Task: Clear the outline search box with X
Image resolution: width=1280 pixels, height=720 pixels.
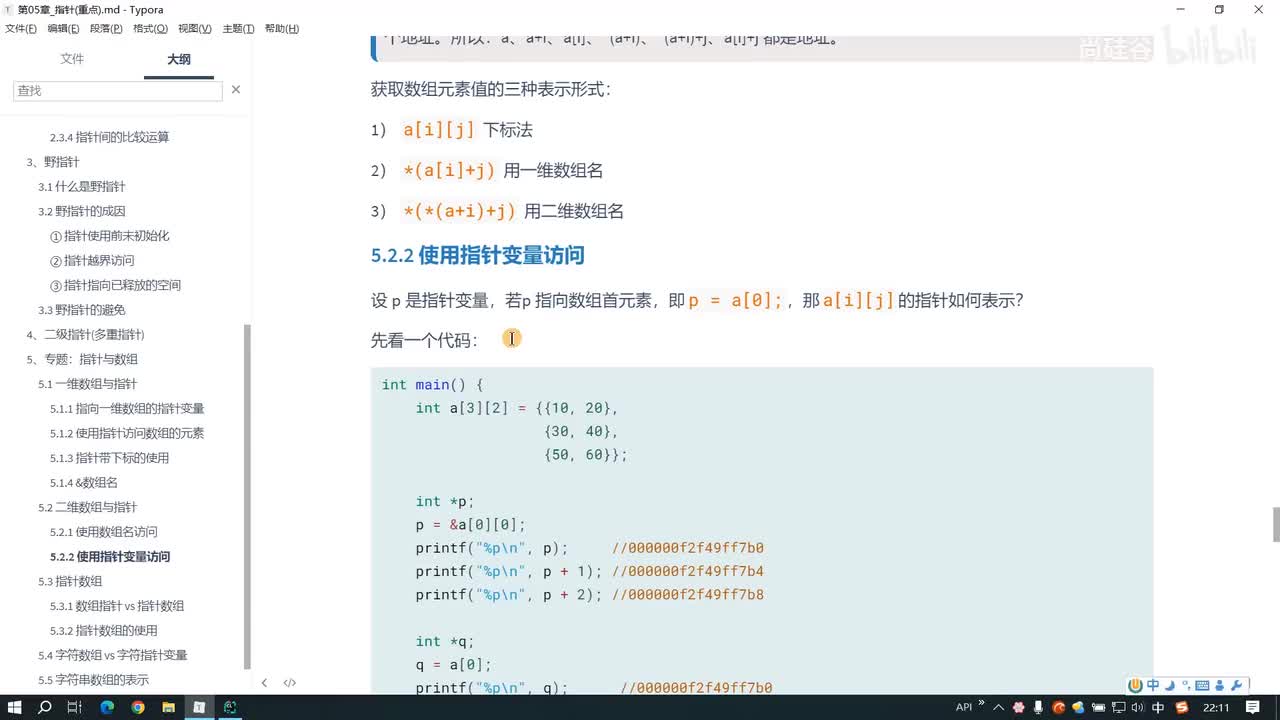Action: 236,90
